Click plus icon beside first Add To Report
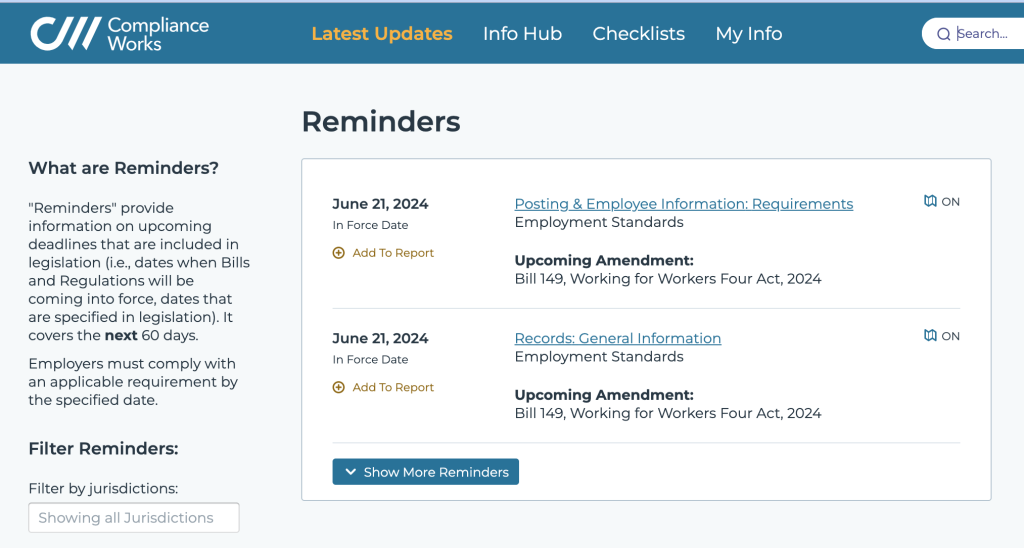Image resolution: width=1024 pixels, height=548 pixels. pos(339,253)
